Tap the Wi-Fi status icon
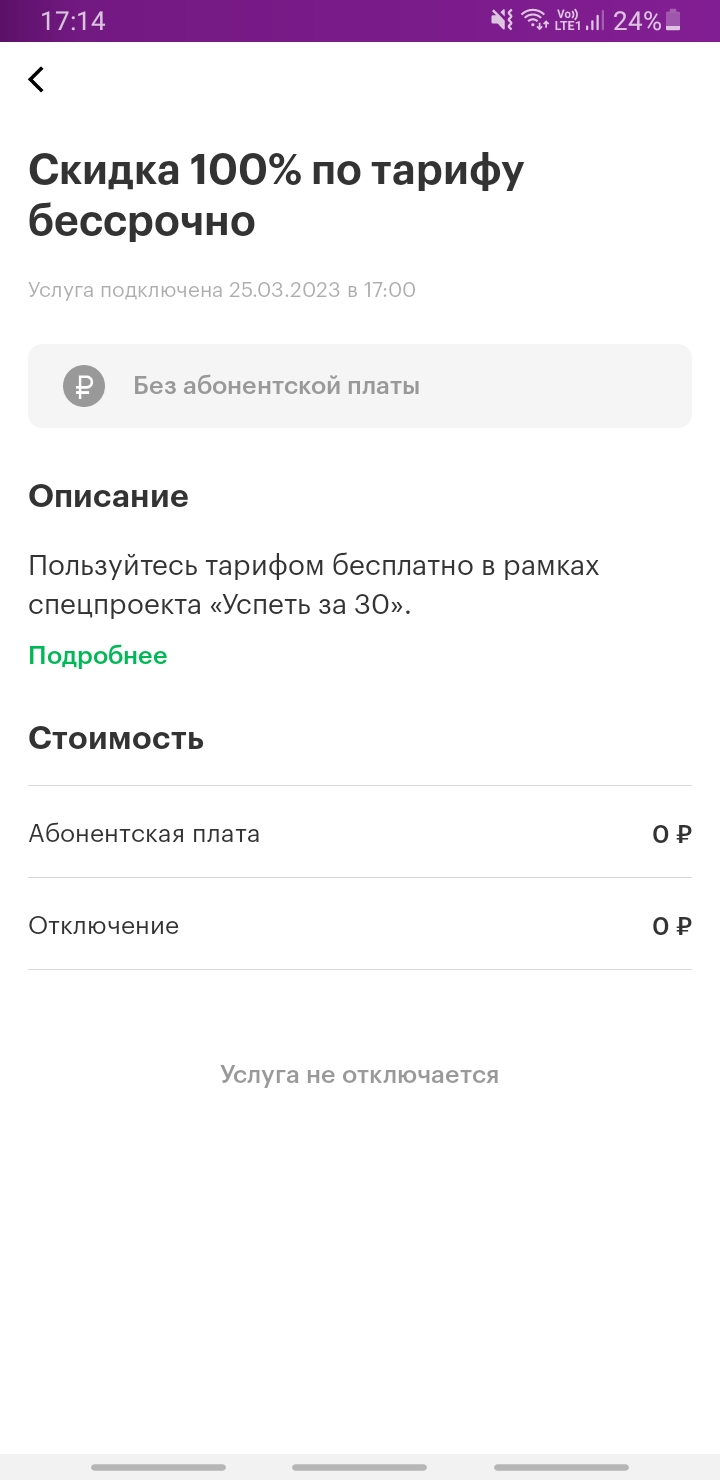Image resolution: width=720 pixels, height=1480 pixels. click(x=535, y=20)
